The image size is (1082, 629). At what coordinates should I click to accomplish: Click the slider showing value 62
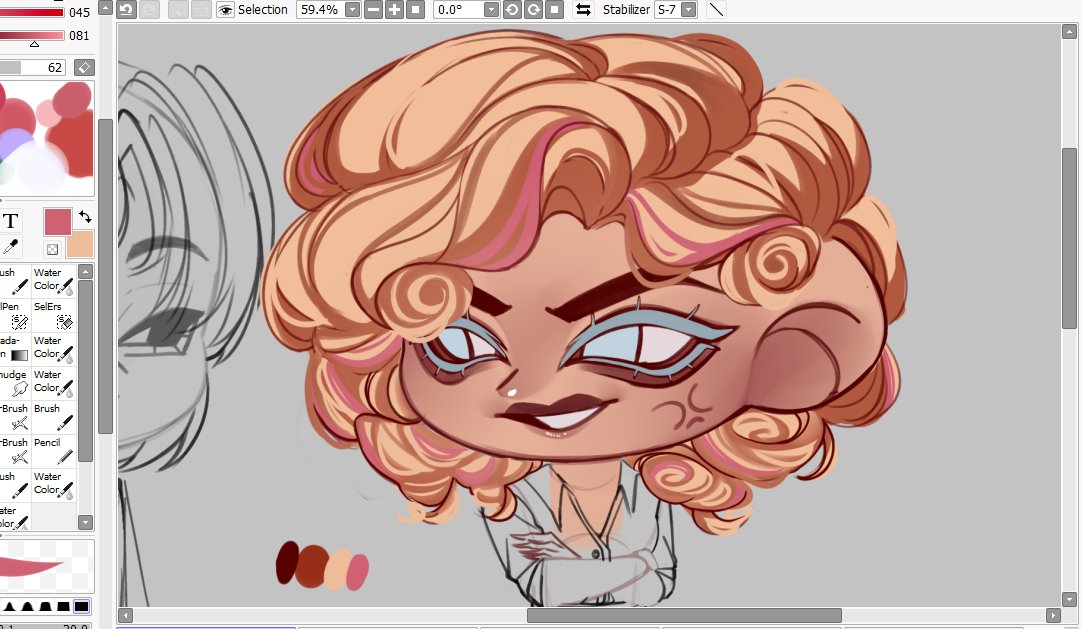click(x=33, y=67)
